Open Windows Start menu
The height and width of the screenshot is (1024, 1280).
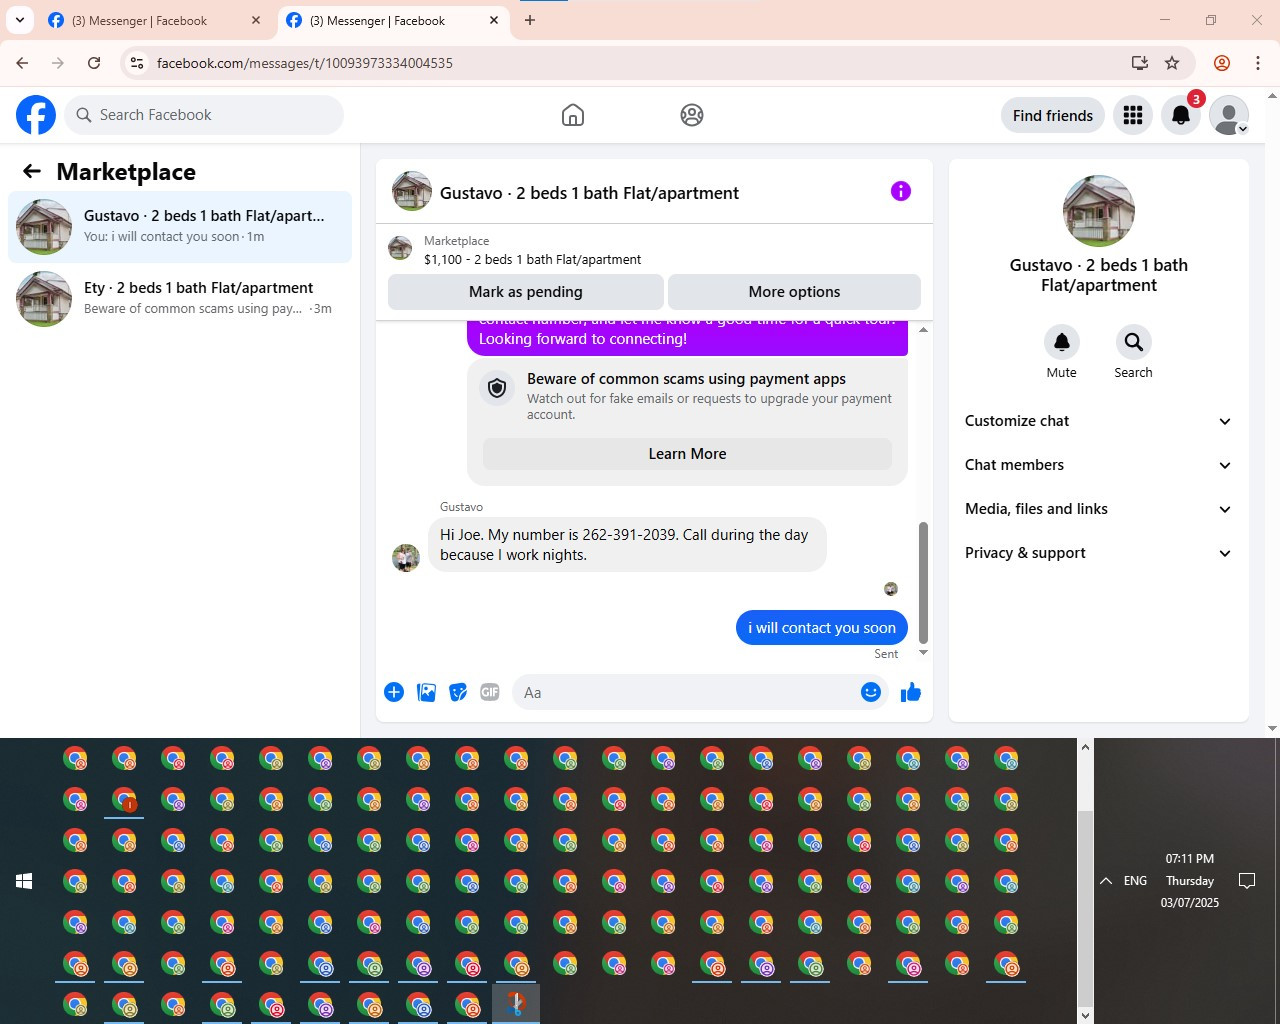click(24, 881)
